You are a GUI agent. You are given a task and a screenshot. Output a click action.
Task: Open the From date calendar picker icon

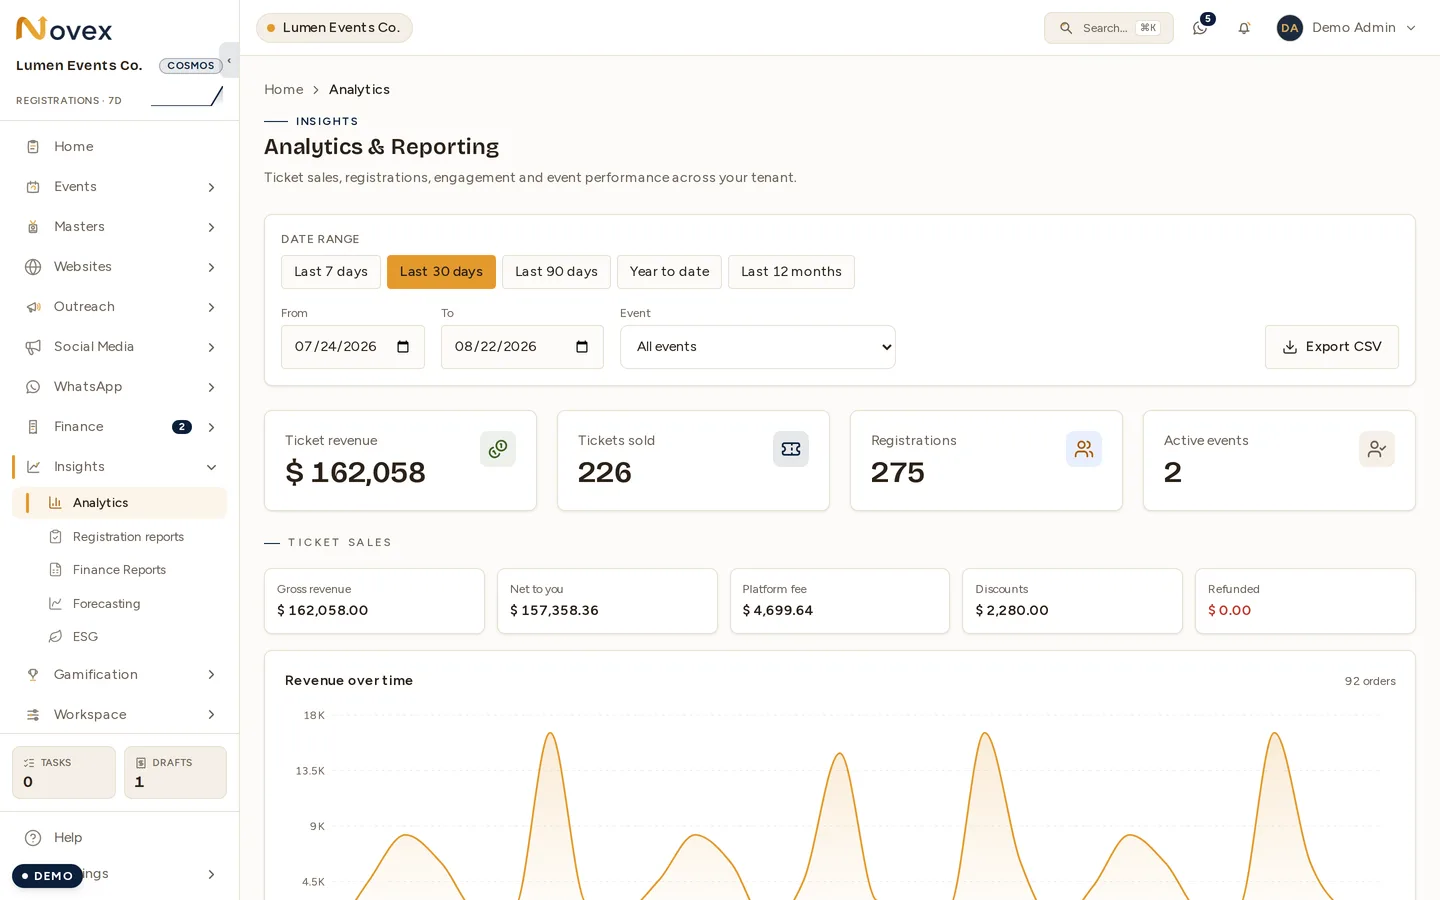[403, 347]
